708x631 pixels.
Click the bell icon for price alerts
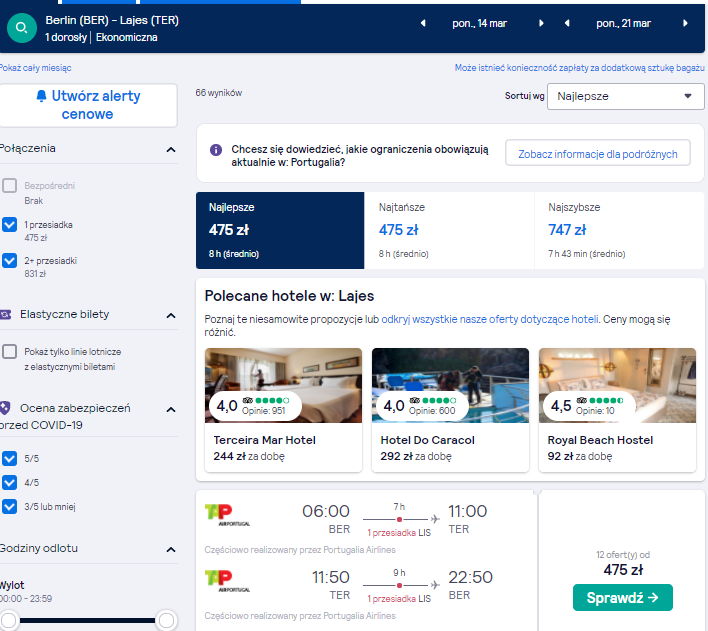[x=41, y=96]
